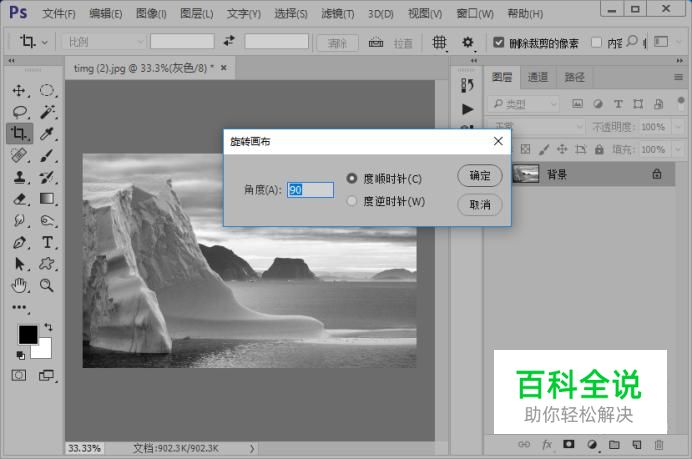Select the Hand tool

pos(19,286)
